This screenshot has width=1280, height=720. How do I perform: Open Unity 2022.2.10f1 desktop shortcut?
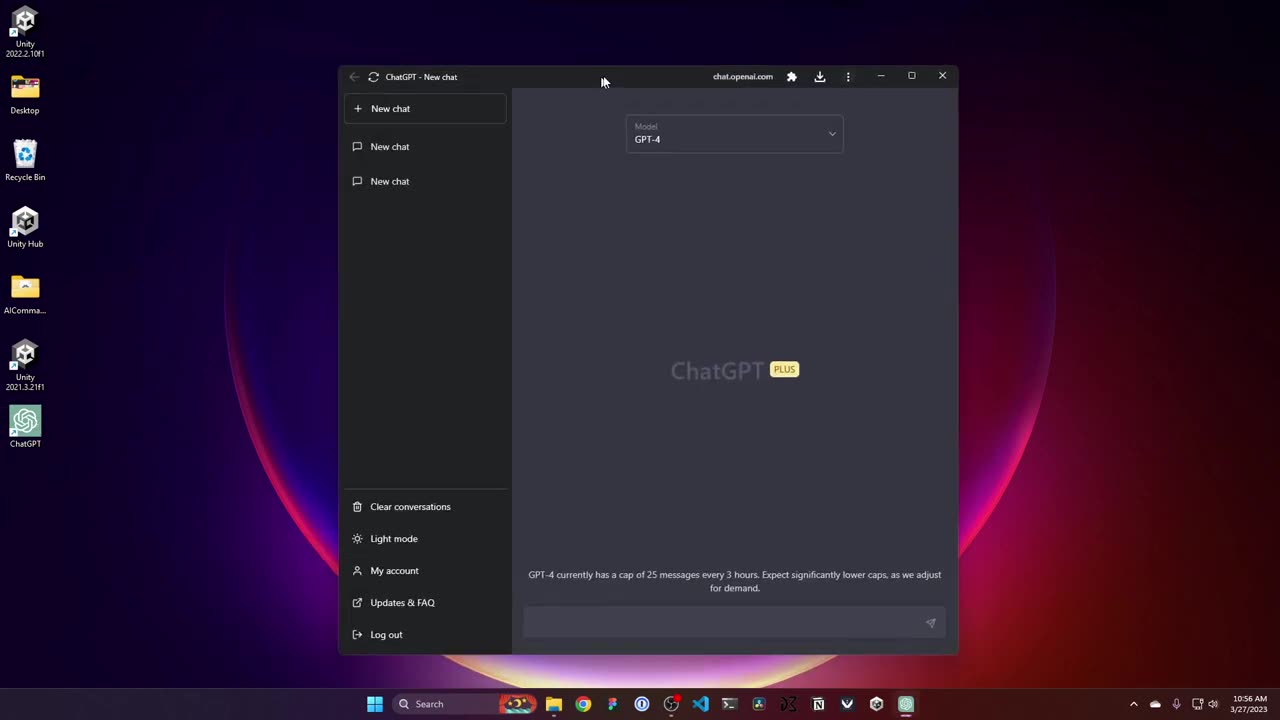click(25, 33)
